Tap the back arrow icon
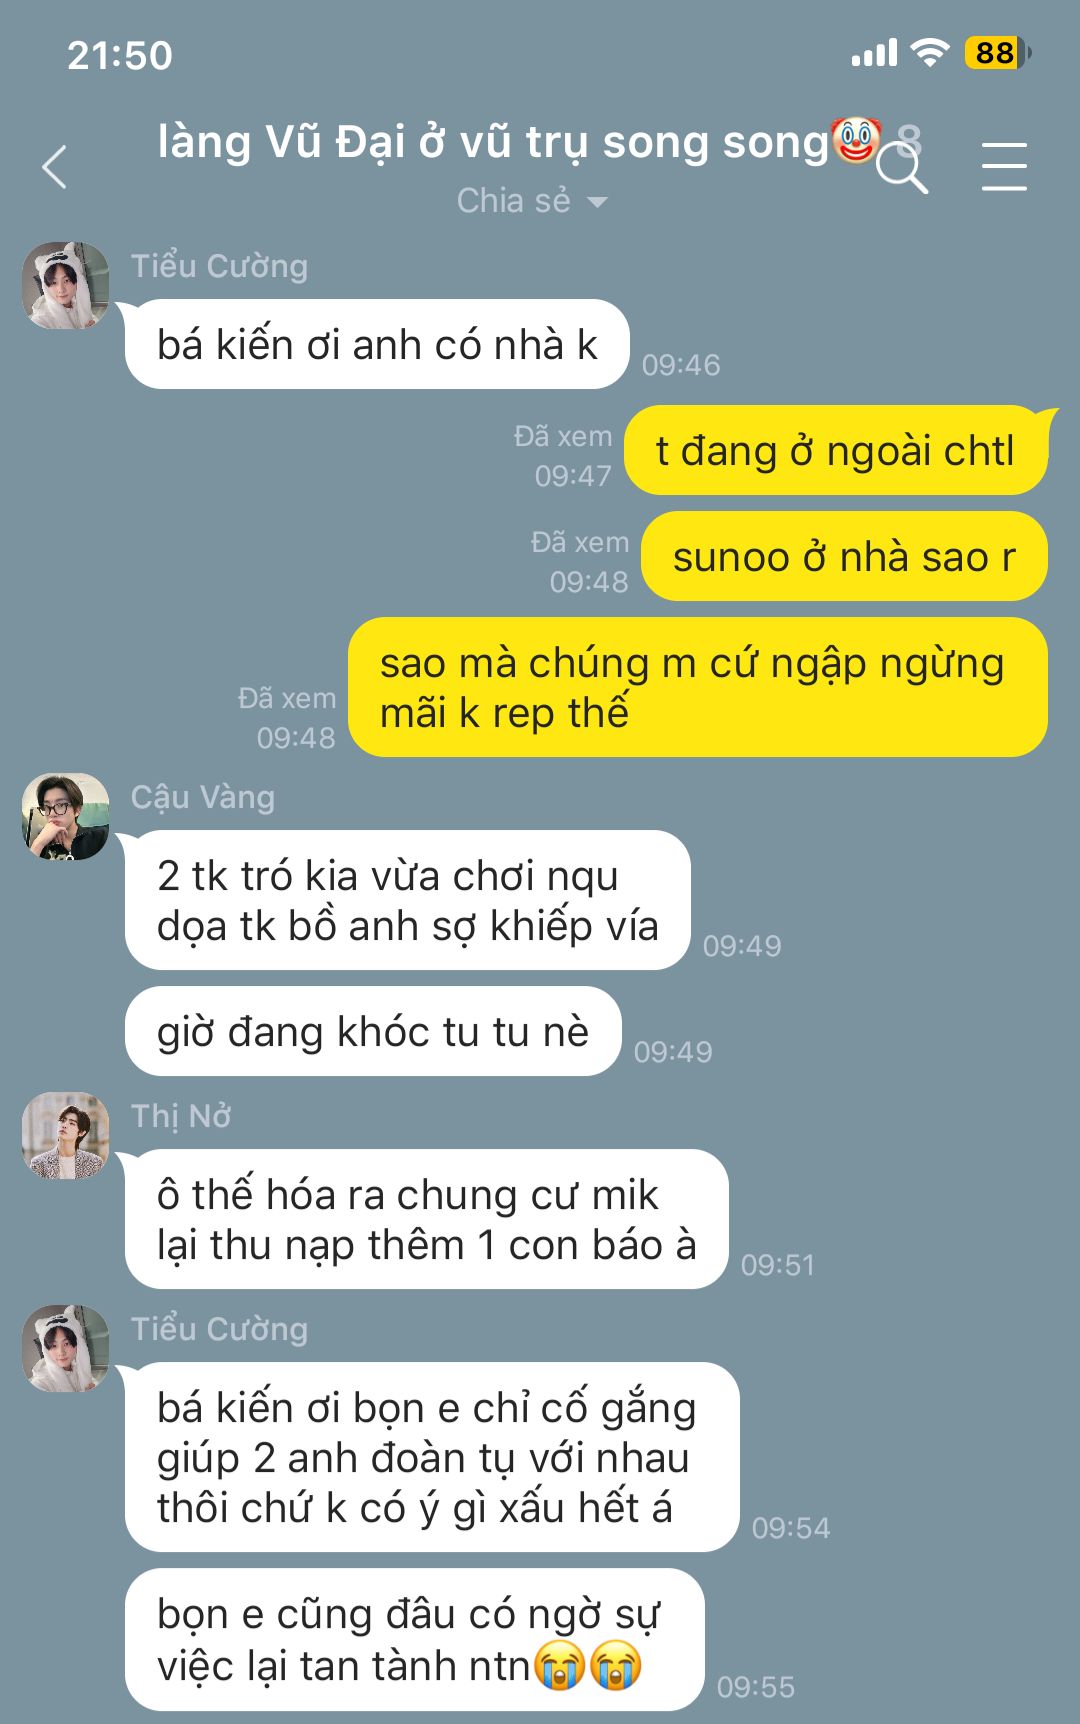Screen dimensions: 1080x1724 pos(55,167)
